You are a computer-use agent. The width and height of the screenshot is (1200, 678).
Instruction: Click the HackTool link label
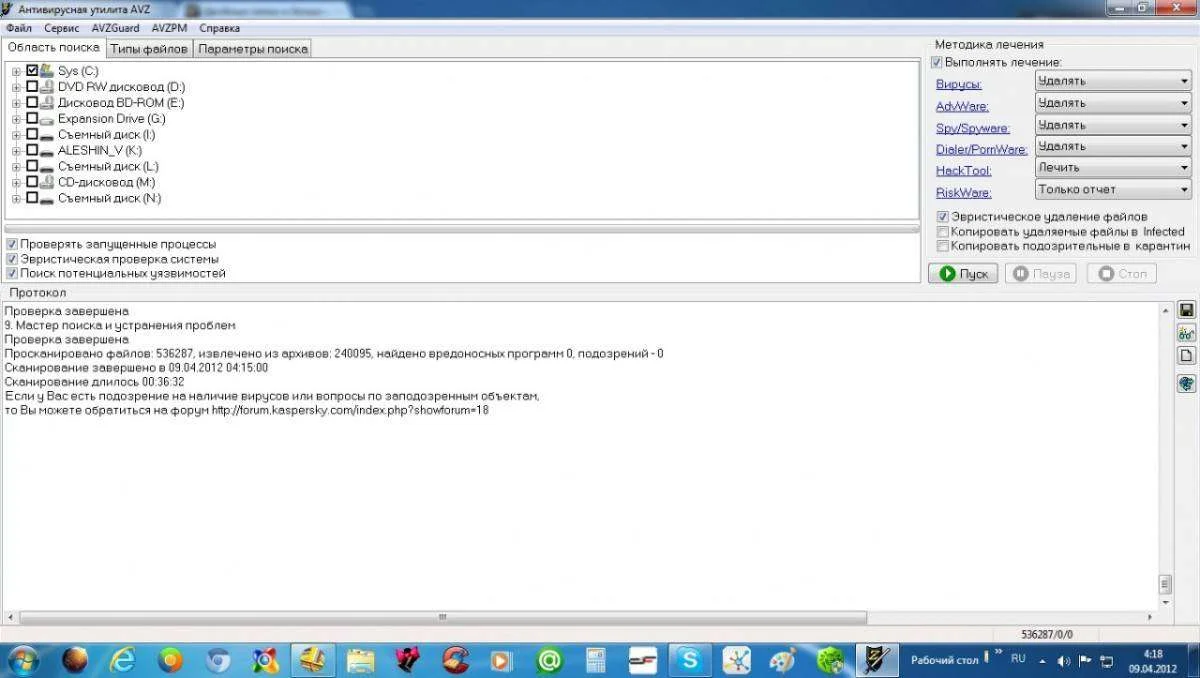[x=963, y=171]
